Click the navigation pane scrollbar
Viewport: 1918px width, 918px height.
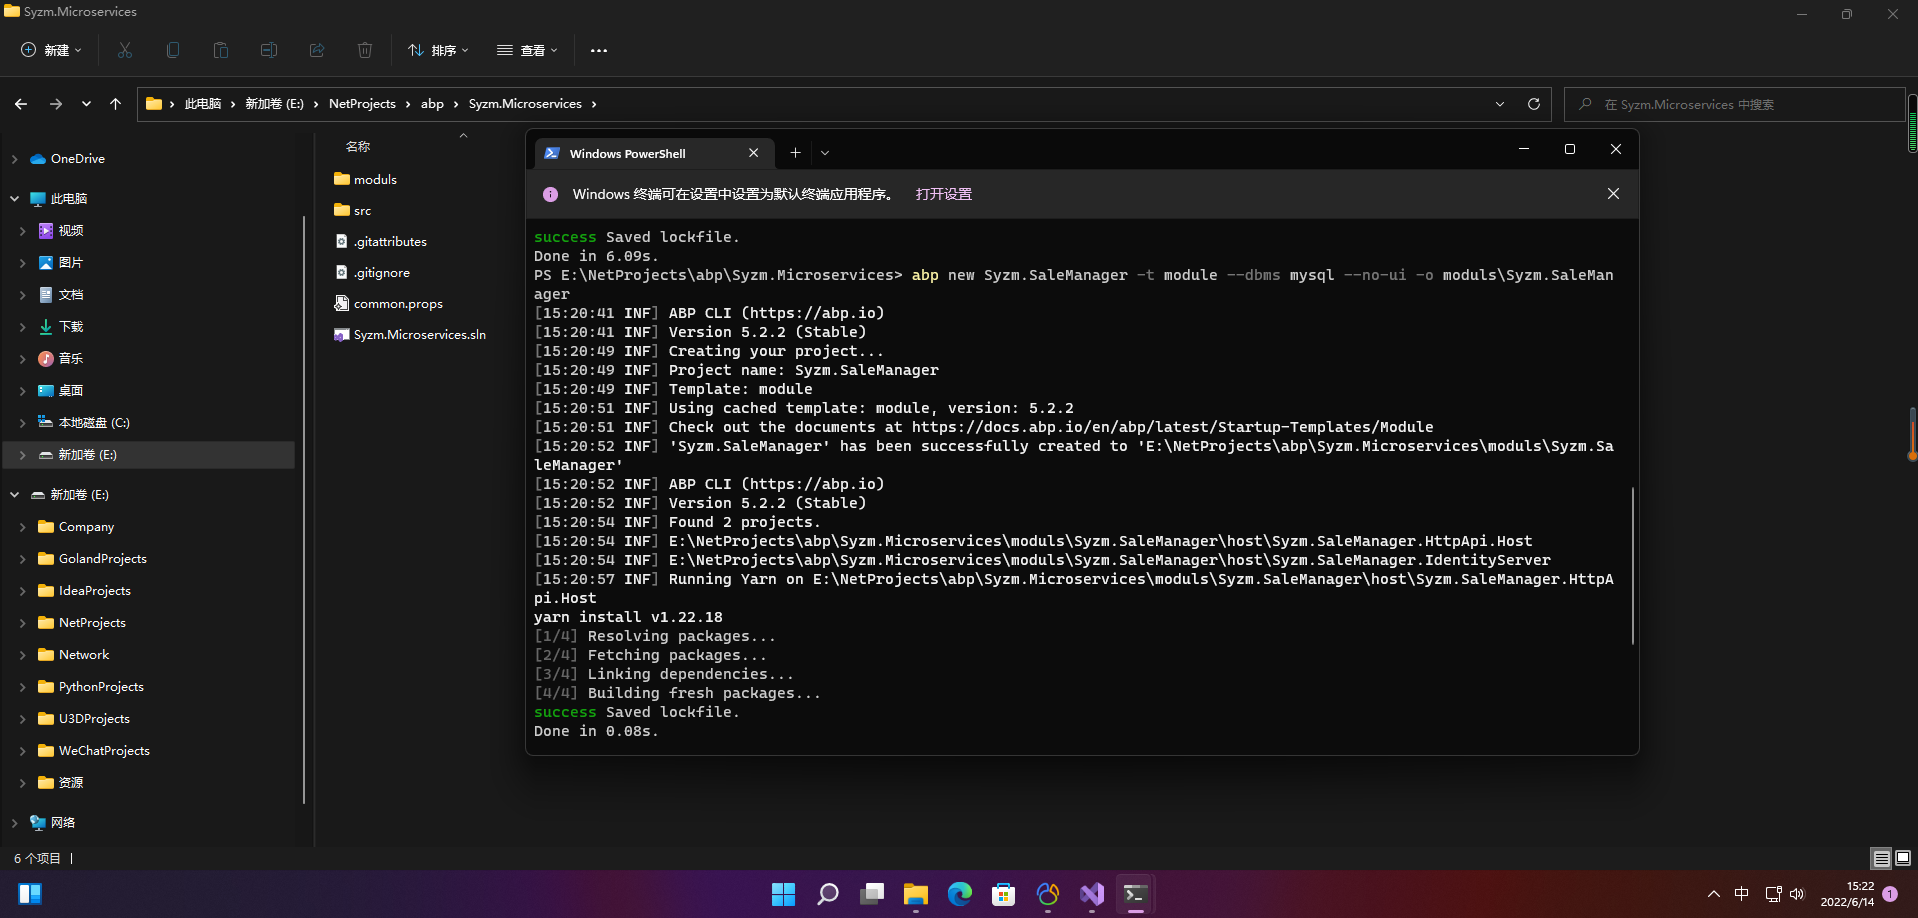(303, 510)
